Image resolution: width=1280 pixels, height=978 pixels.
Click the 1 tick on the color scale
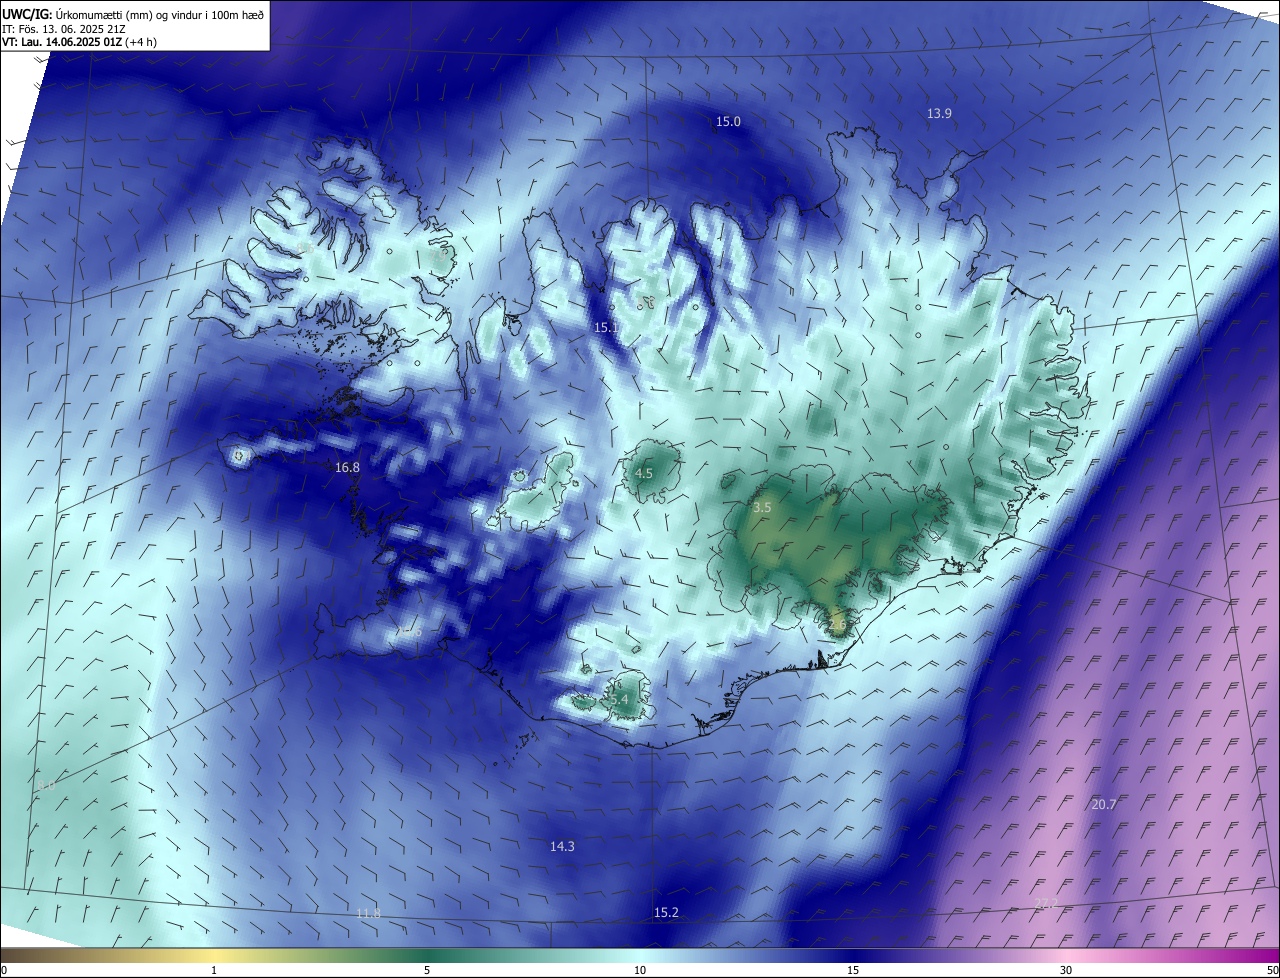point(214,970)
